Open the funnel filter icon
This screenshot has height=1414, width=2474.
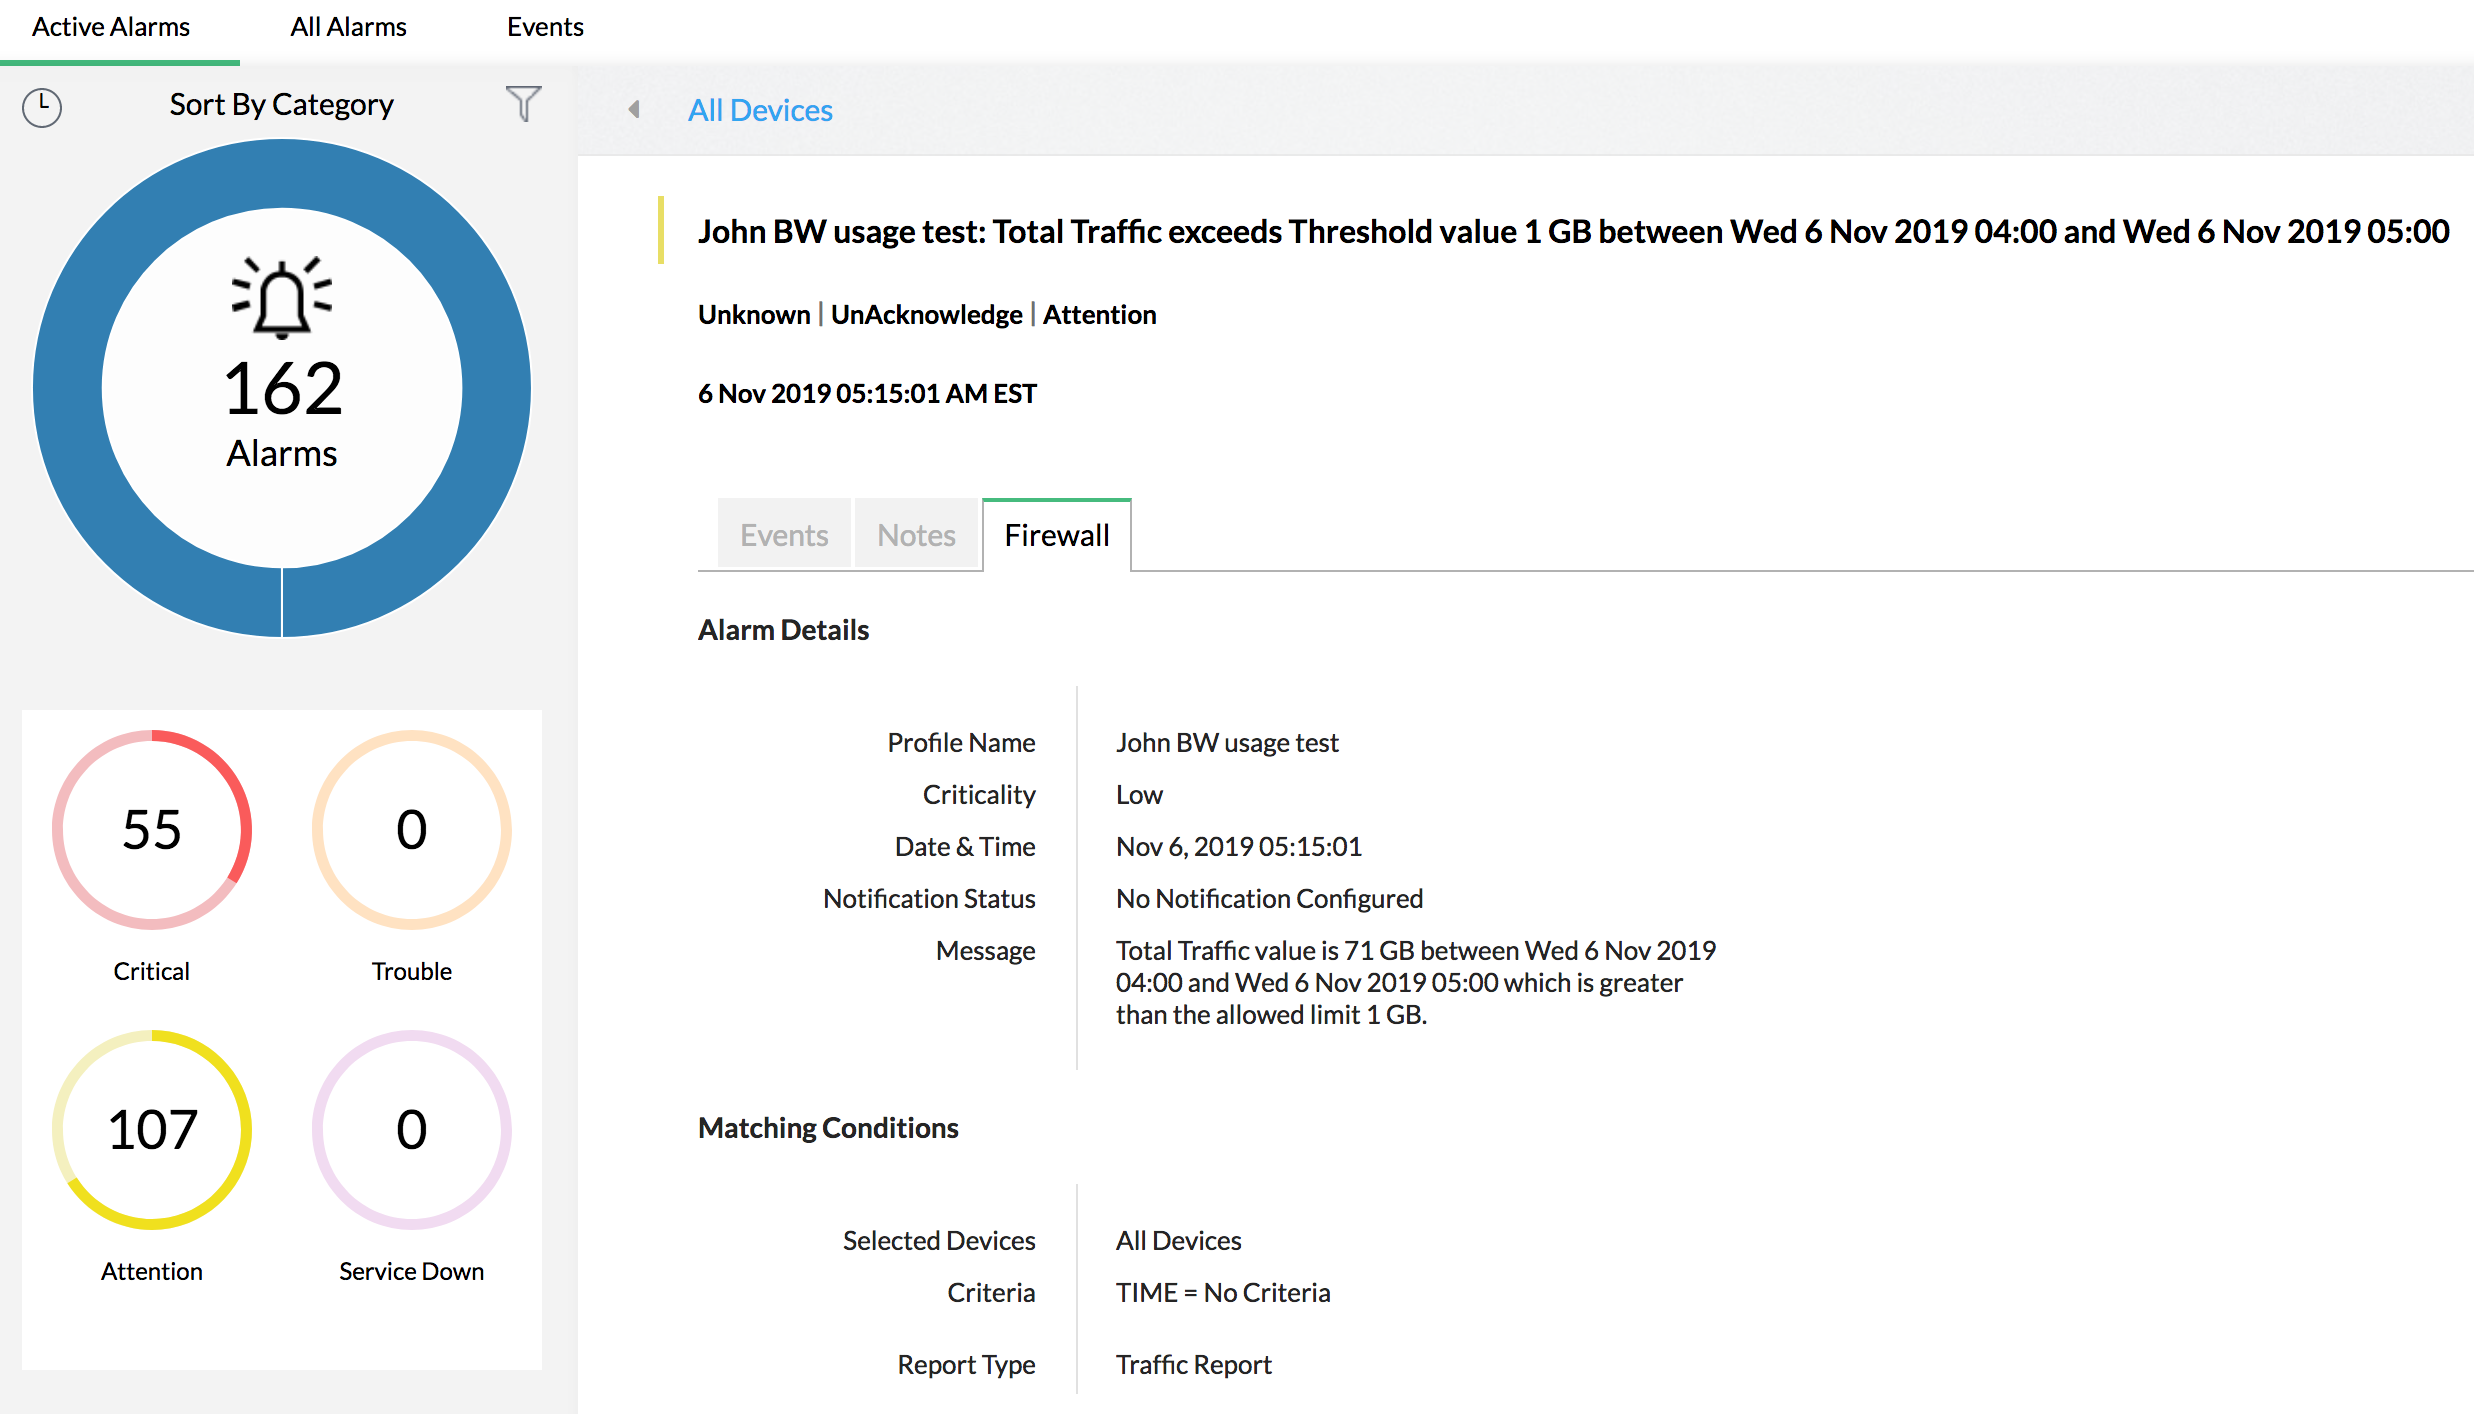click(523, 103)
